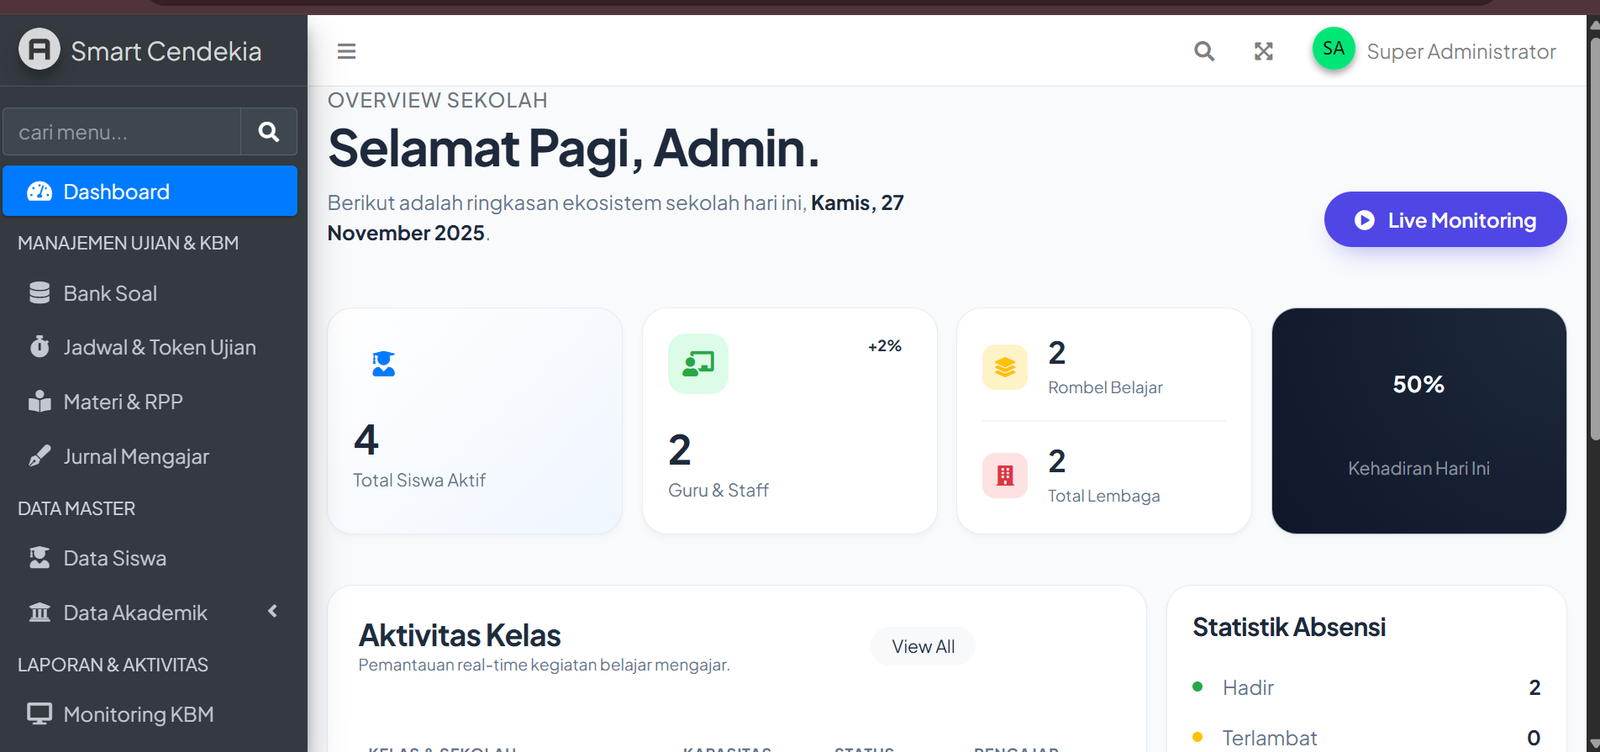Click the Guru & Staff label
This screenshot has width=1600, height=752.
pos(718,490)
